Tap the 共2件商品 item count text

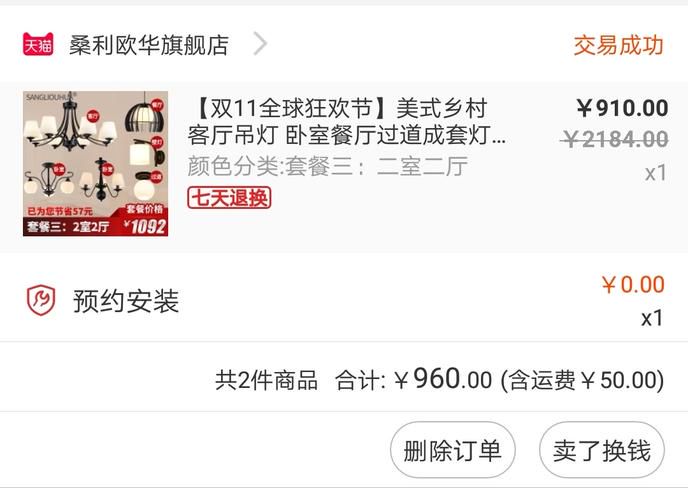pyautogui.click(x=266, y=380)
